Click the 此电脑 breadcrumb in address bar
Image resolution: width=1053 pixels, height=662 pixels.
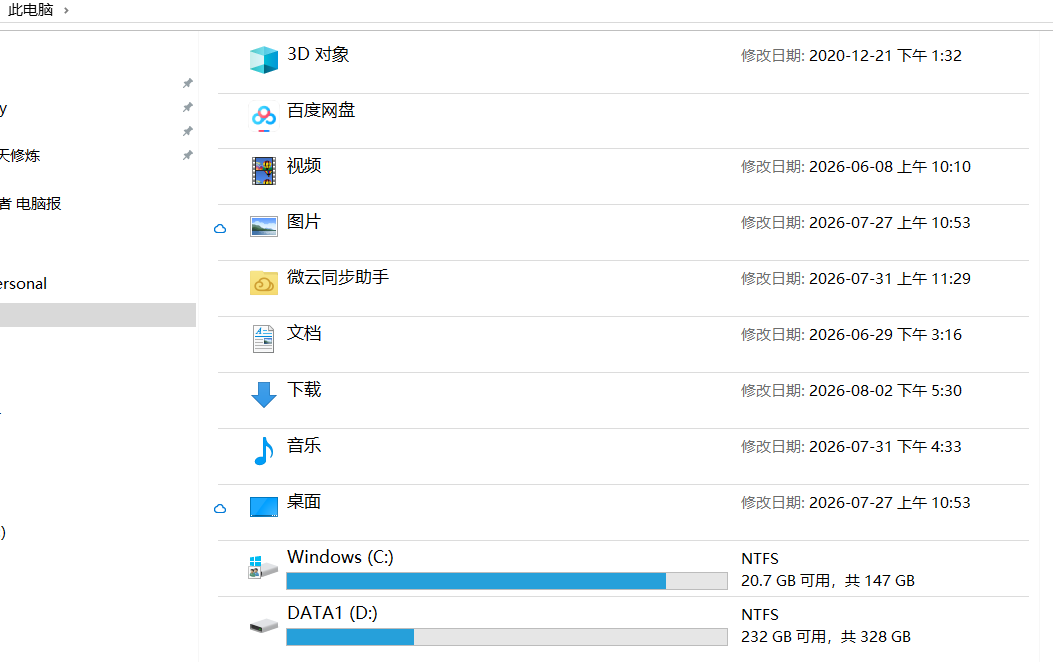click(x=30, y=10)
